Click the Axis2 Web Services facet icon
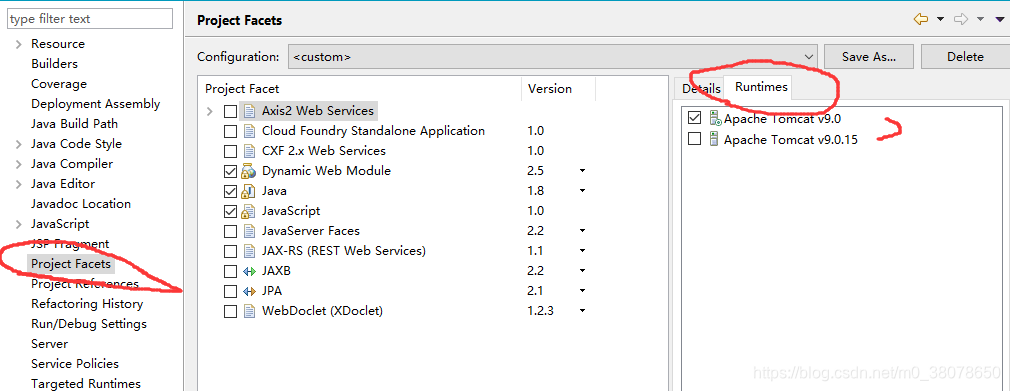Viewport: 1010px width, 391px height. click(249, 111)
